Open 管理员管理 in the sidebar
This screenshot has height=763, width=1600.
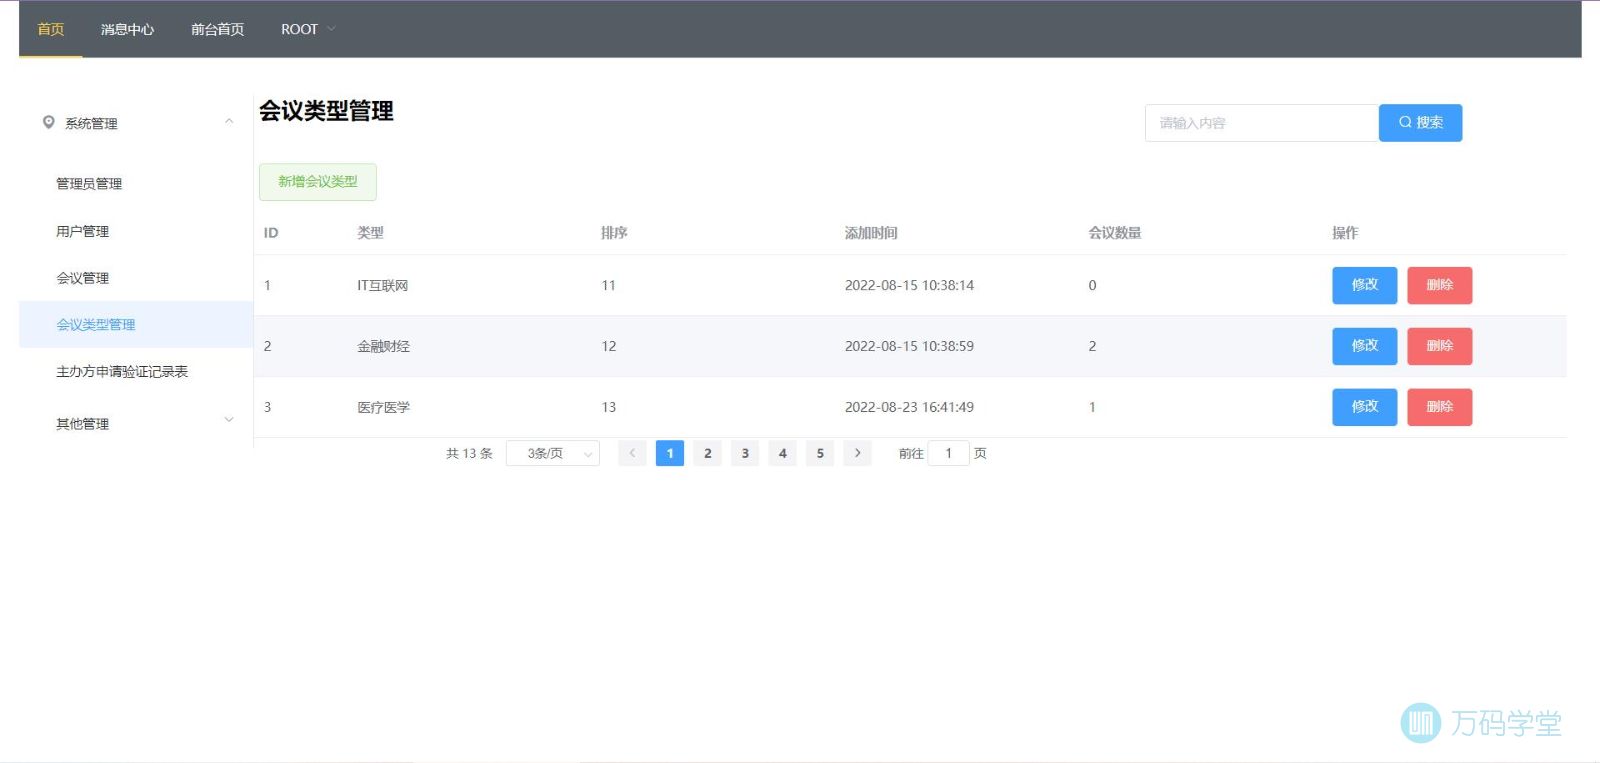pyautogui.click(x=89, y=183)
